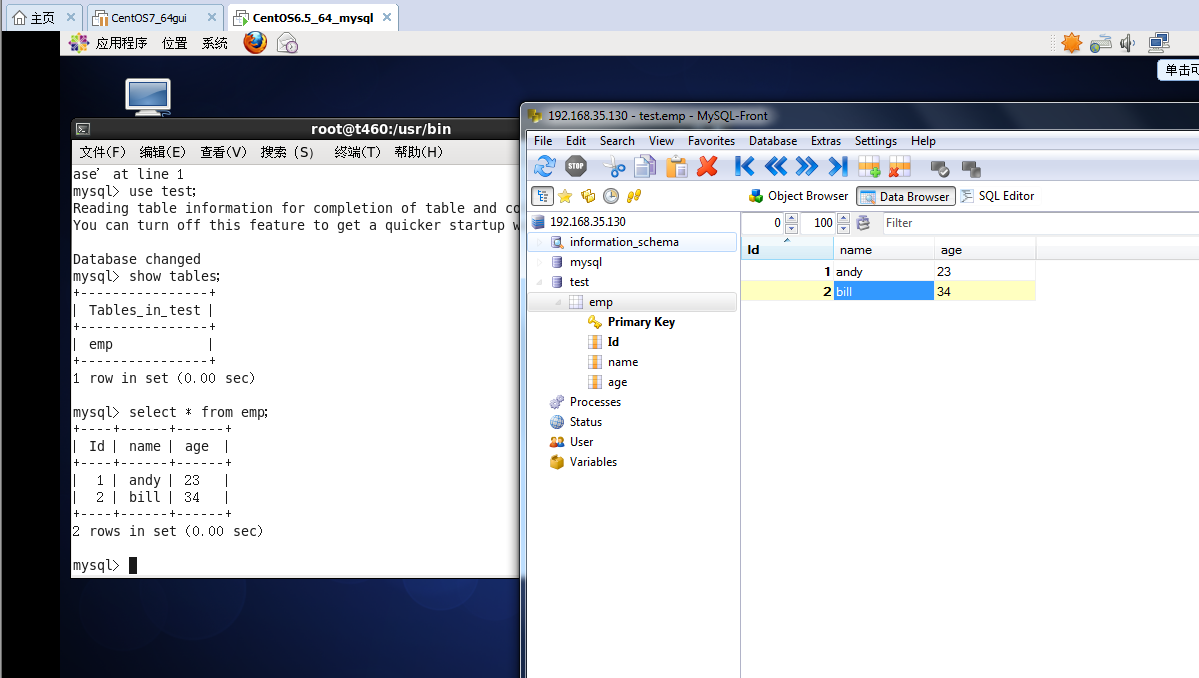Click the red X Delete icon
Image resolution: width=1199 pixels, height=678 pixels.
pyautogui.click(x=707, y=166)
